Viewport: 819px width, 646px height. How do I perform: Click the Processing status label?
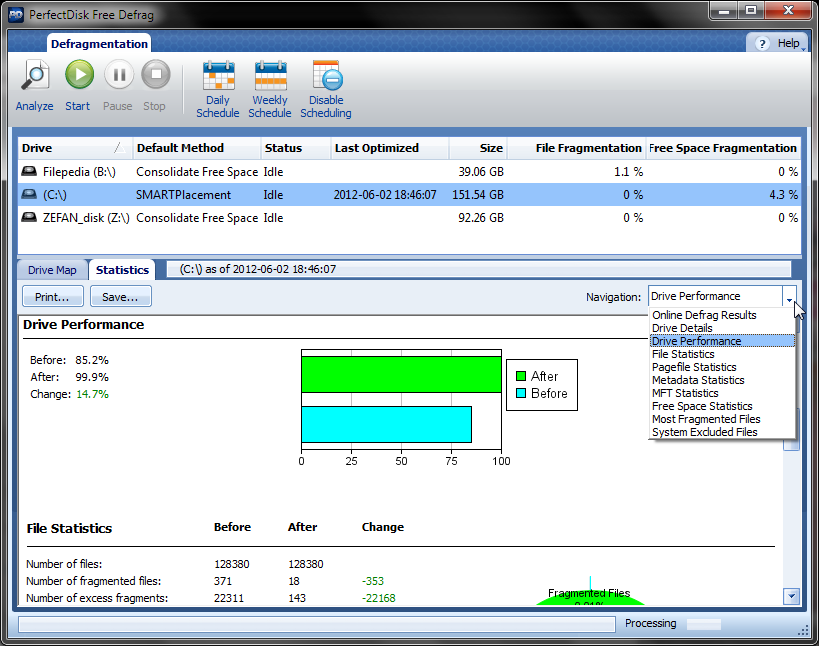click(x=650, y=624)
